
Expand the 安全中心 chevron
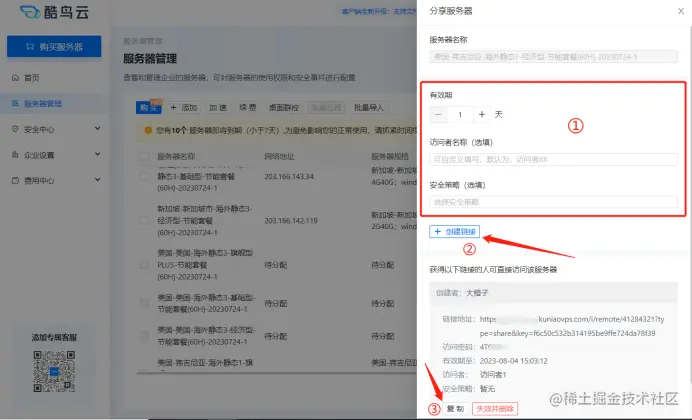[98, 128]
